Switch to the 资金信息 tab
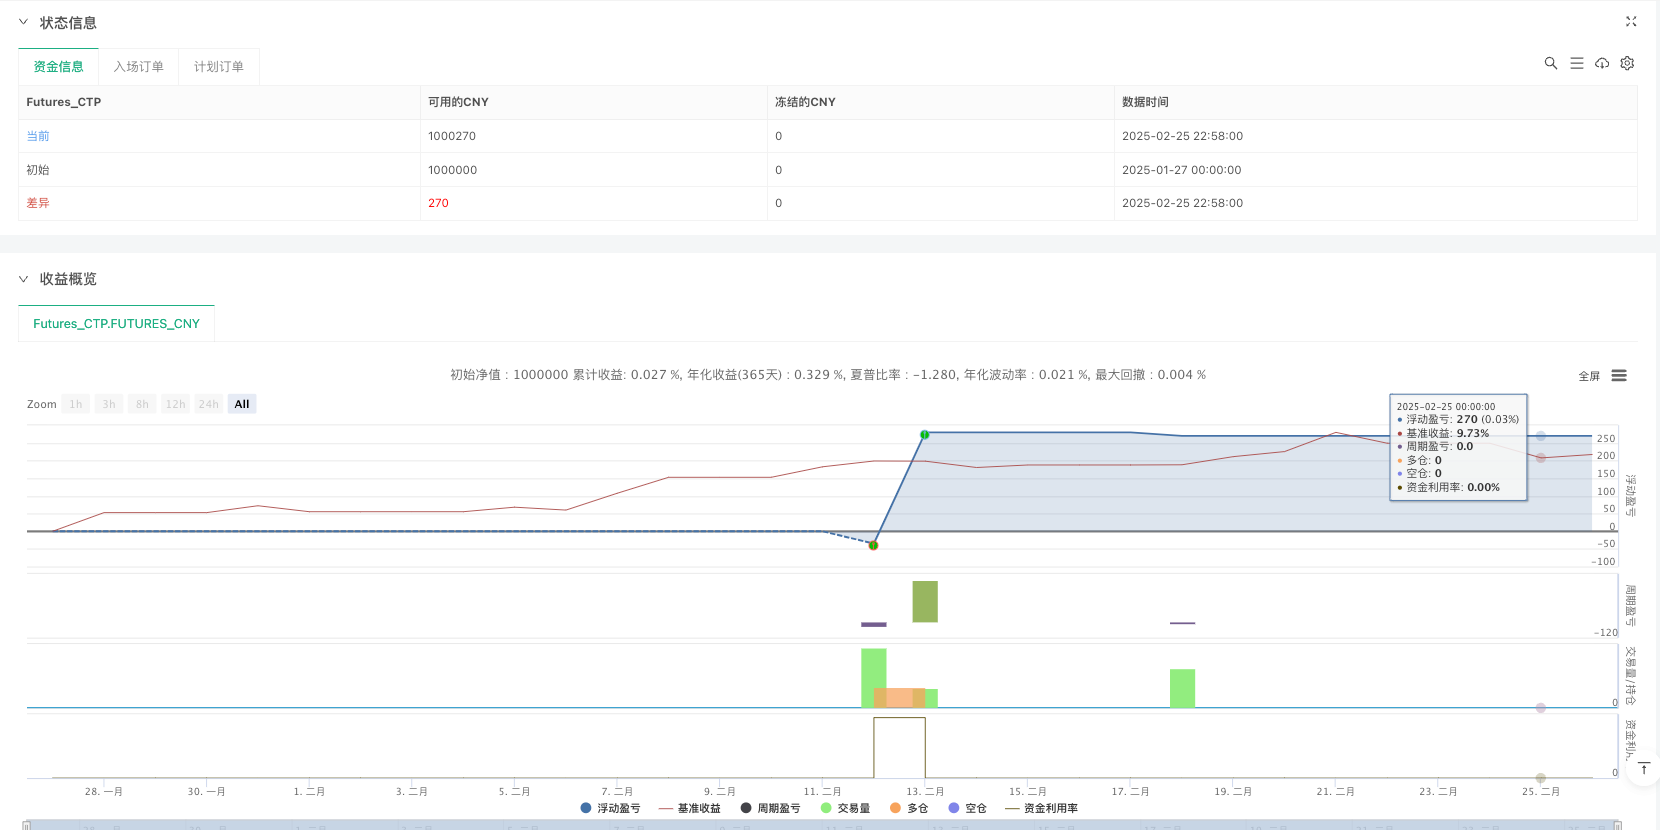The width and height of the screenshot is (1660, 830). 58,66
